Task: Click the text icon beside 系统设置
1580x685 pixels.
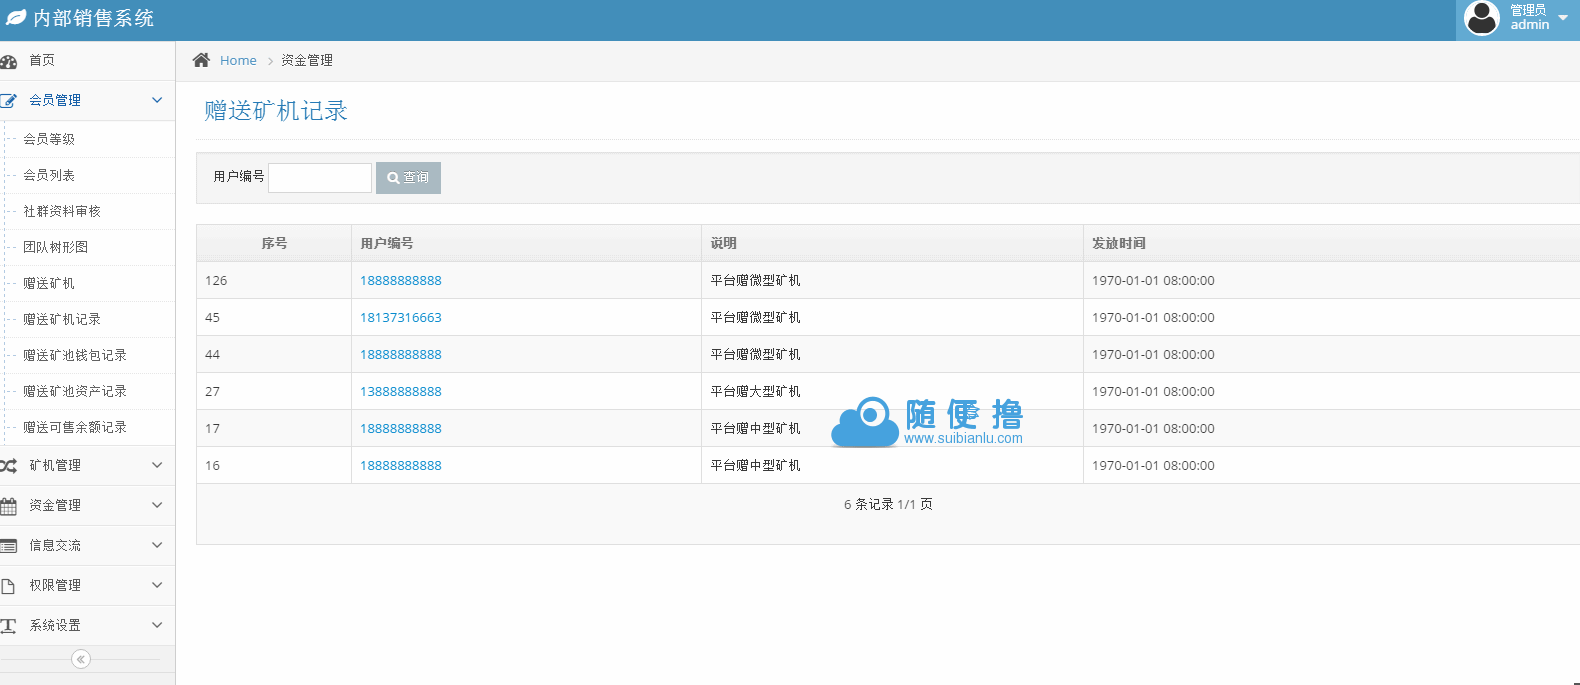Action: [x=9, y=626]
